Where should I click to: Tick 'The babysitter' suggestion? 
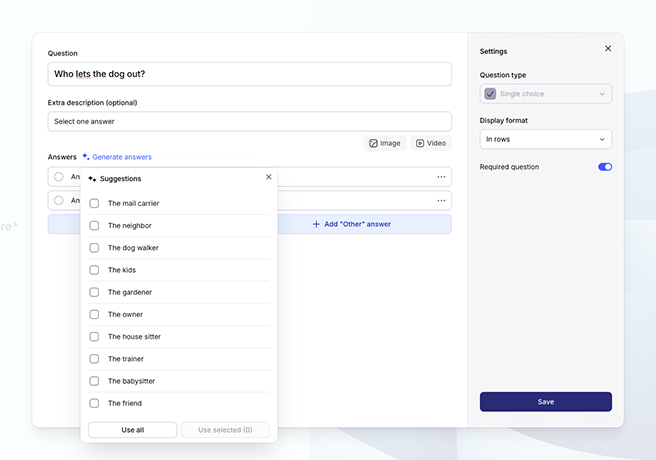coord(94,381)
